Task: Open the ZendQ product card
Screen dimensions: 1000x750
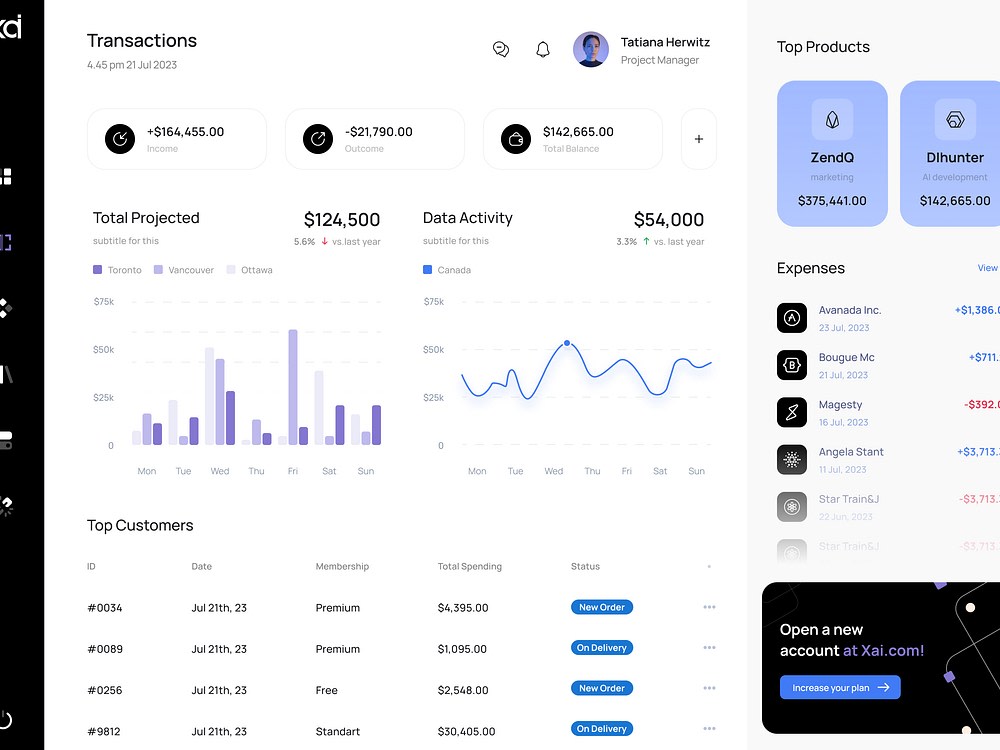Action: coord(832,153)
